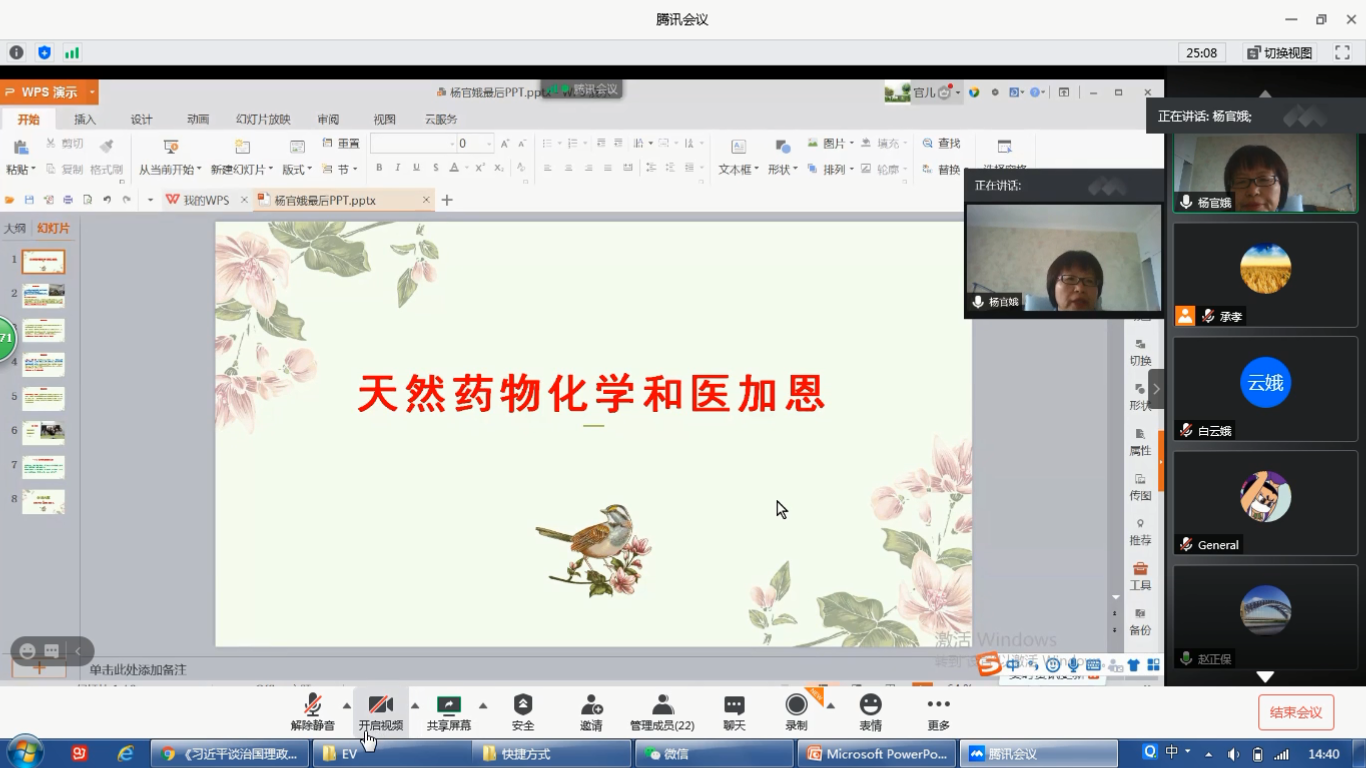Click 新建幻灯片 new slide icon

click(242, 147)
